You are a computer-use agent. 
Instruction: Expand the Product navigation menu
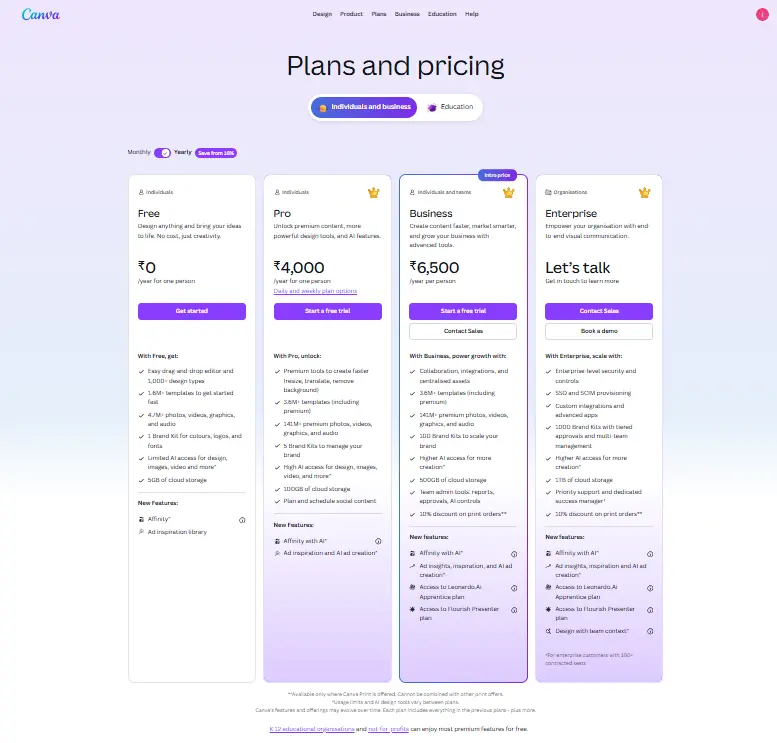coord(351,14)
